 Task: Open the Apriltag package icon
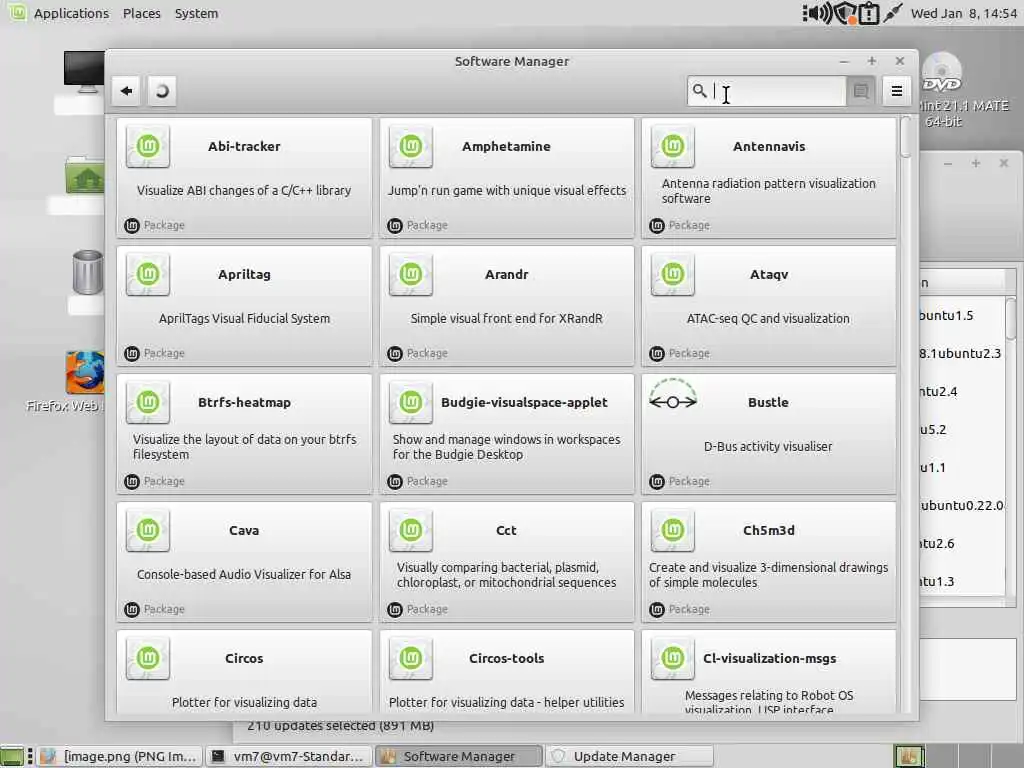(148, 274)
